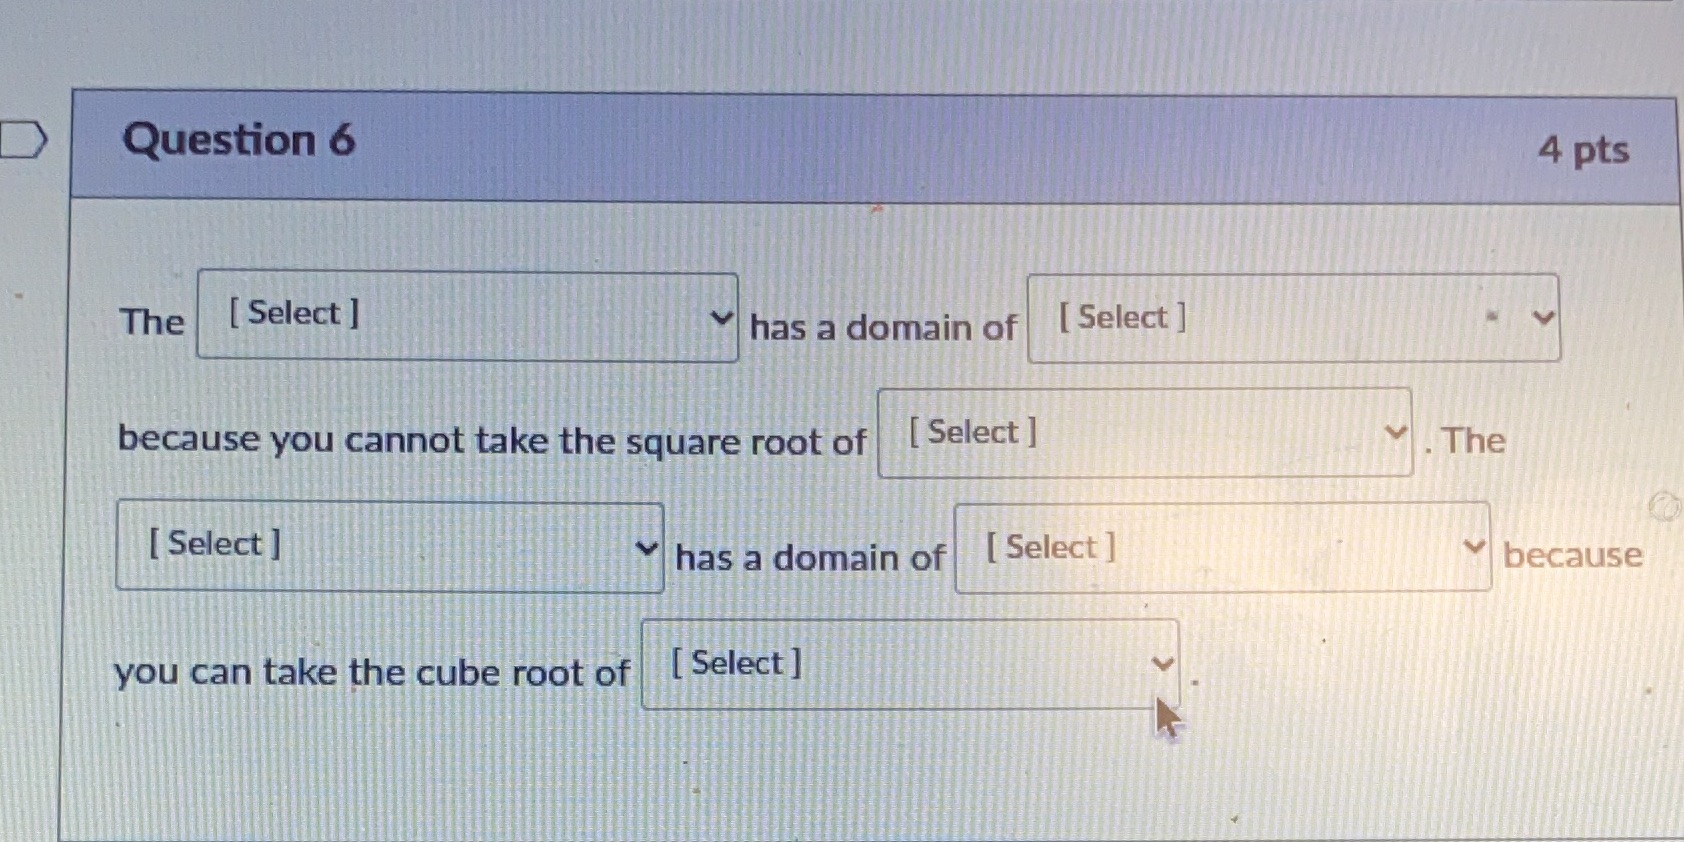Click 'you can take the cube root of'

tap(371, 672)
